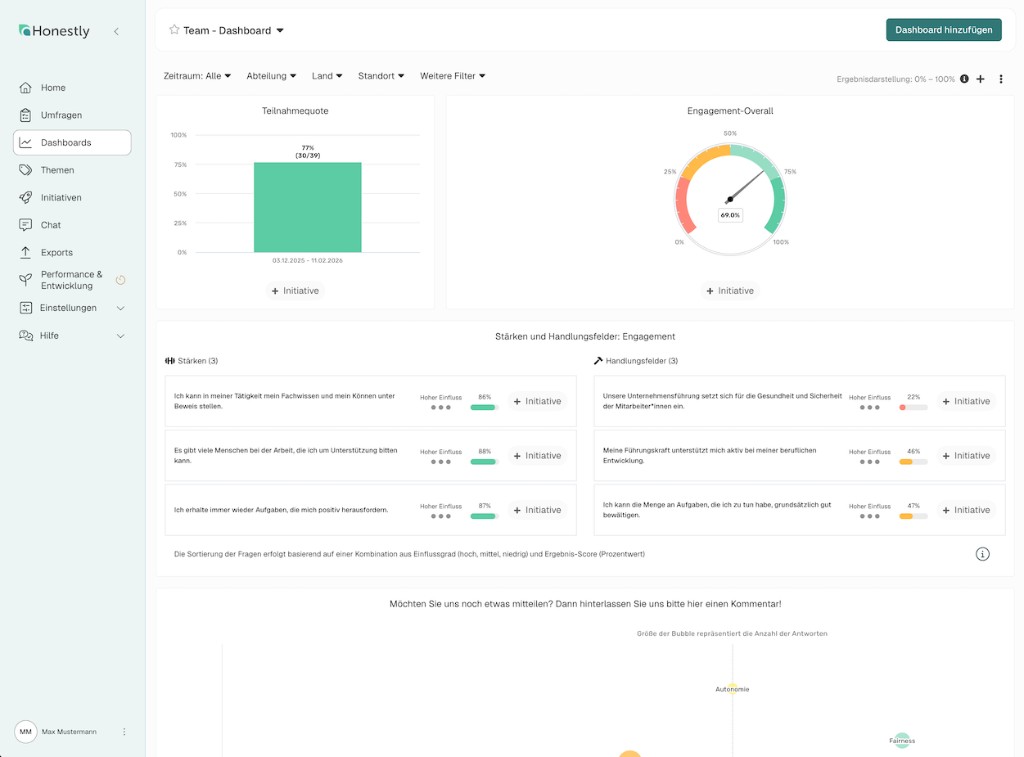Open the Weitere Filter menu
The image size is (1024, 757).
point(453,75)
